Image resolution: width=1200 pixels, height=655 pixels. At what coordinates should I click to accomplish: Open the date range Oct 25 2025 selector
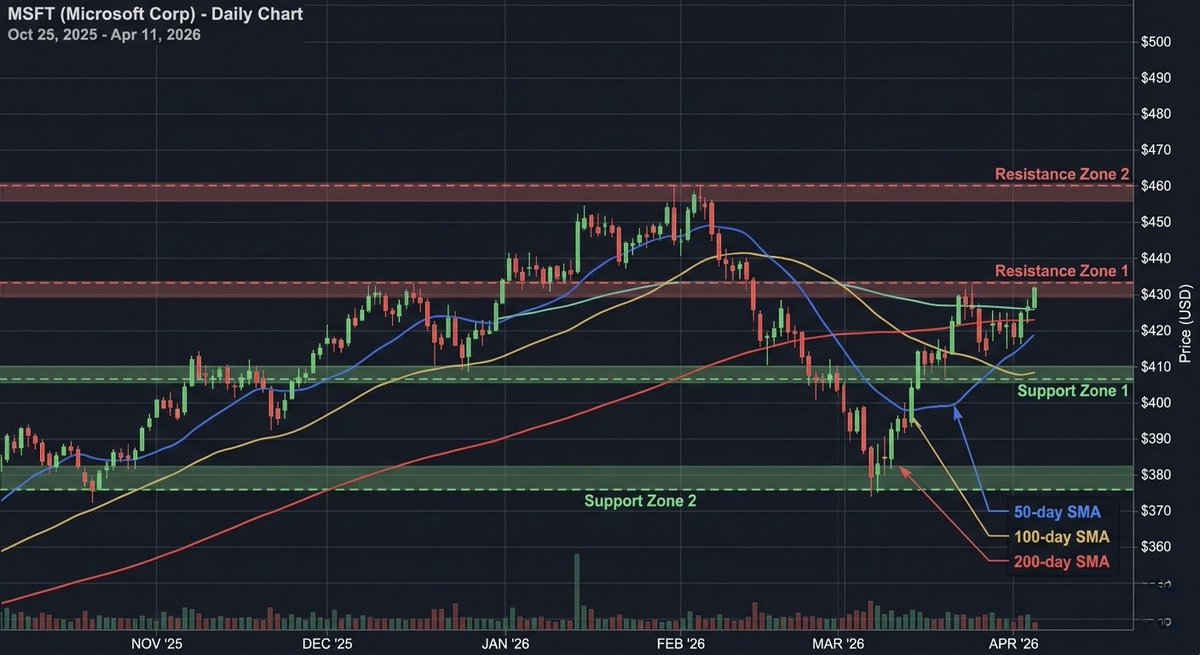[x=104, y=34]
